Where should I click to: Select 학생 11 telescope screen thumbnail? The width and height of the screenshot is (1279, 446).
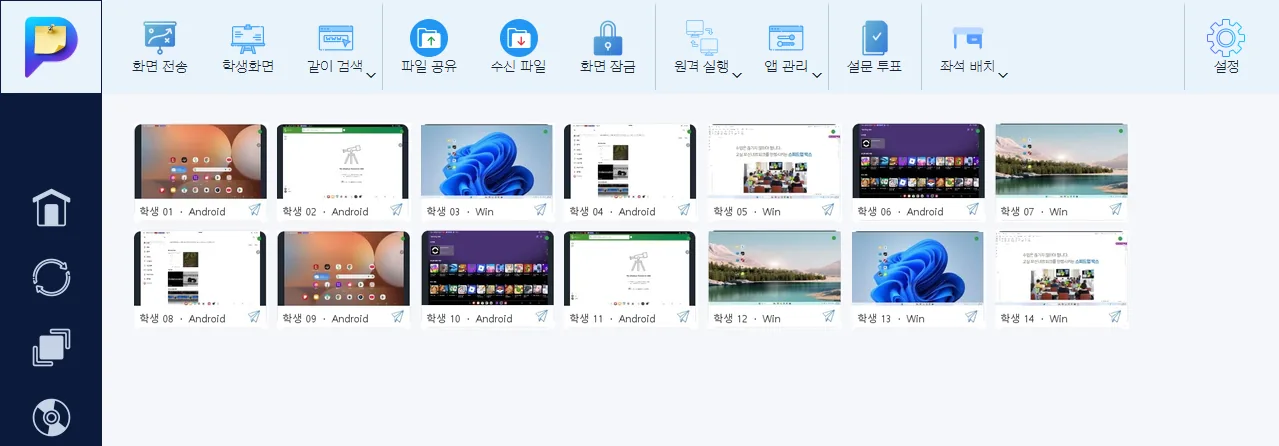point(630,268)
